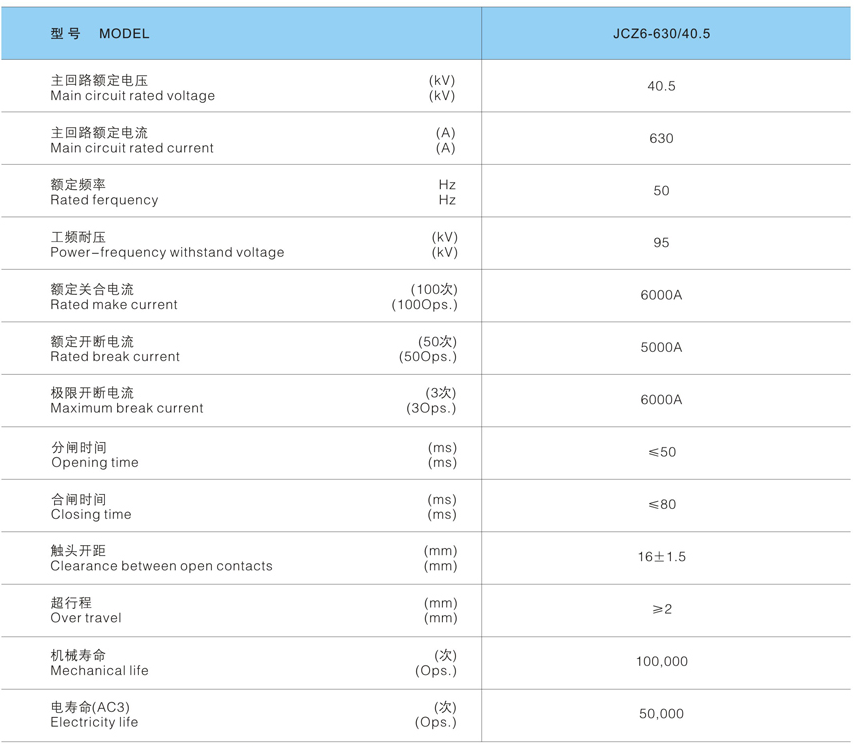Select the Main circuit rated current label

coord(132,148)
